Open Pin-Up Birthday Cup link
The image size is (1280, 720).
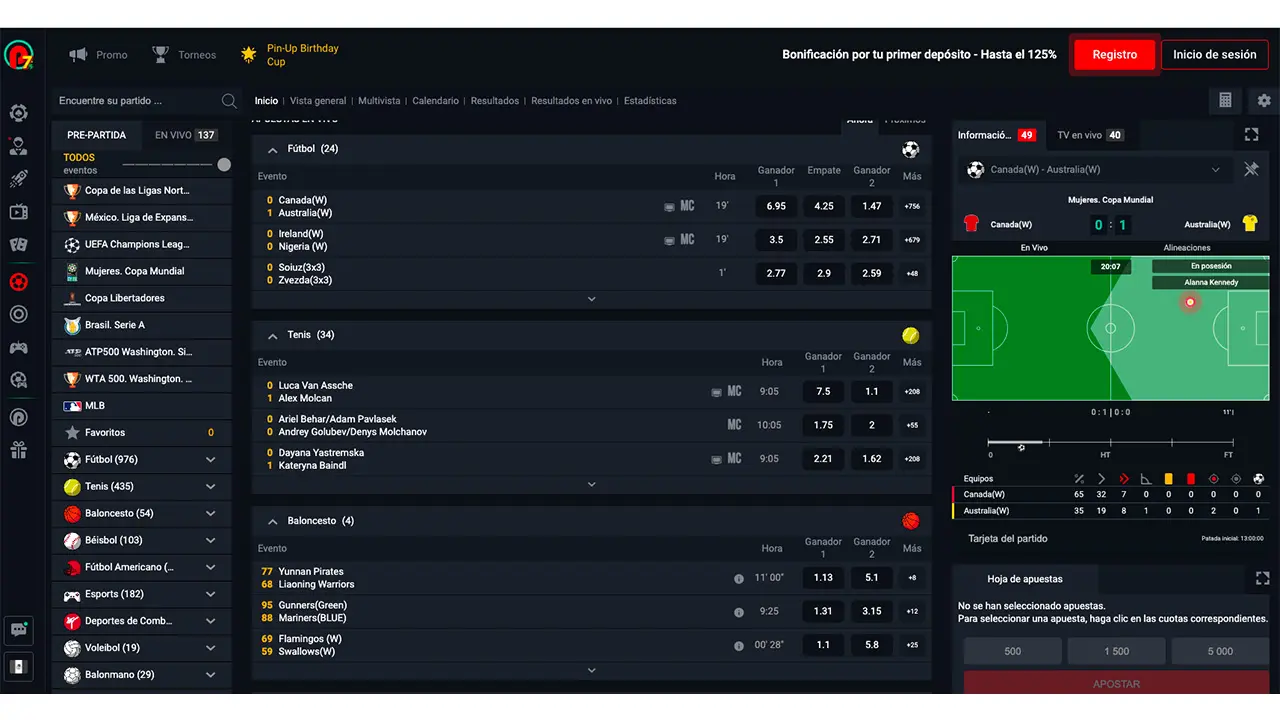coord(290,55)
